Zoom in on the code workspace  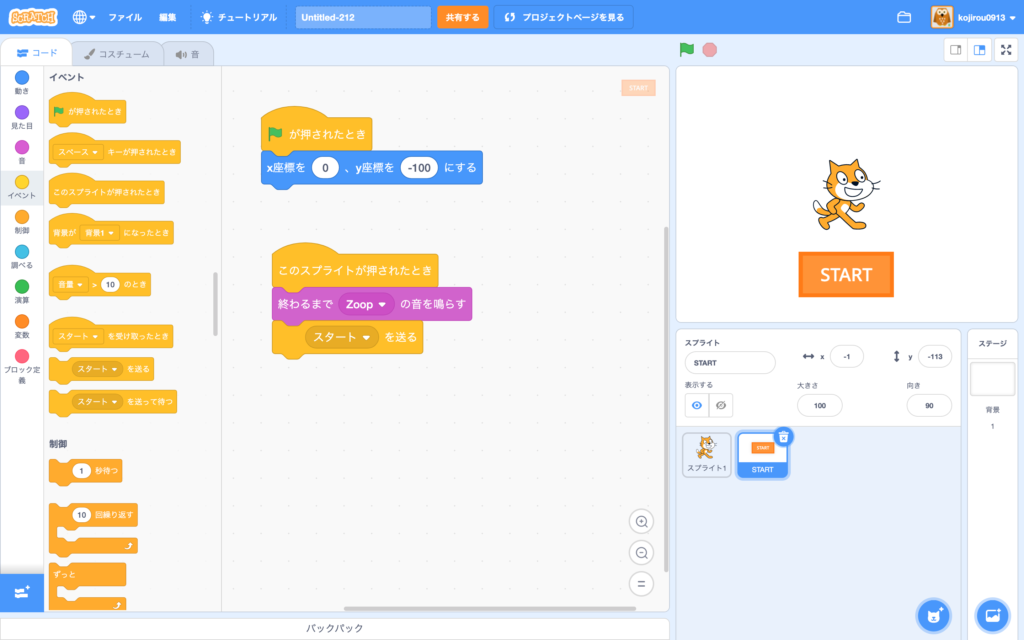tap(640, 521)
